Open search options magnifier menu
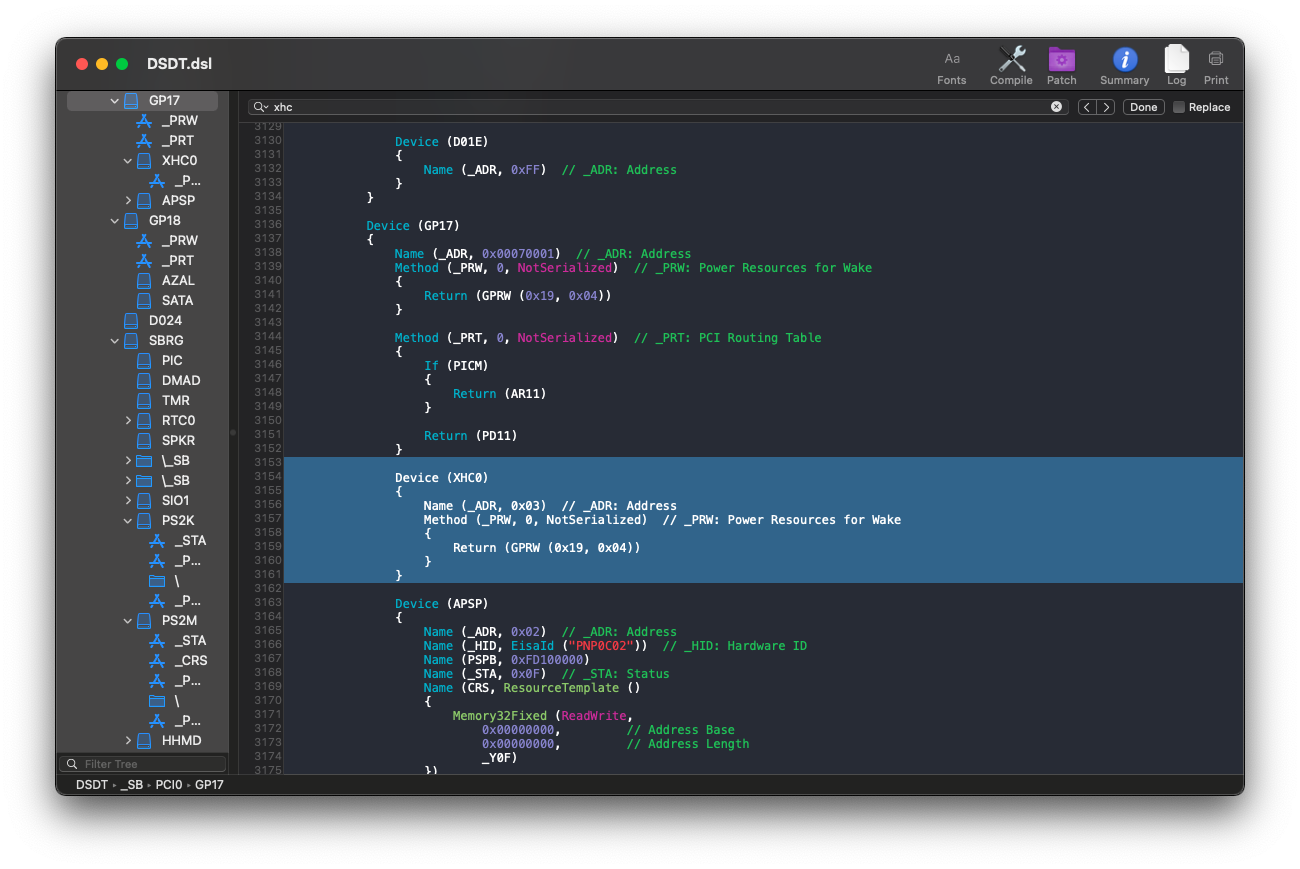This screenshot has width=1300, height=869. pyautogui.click(x=260, y=107)
